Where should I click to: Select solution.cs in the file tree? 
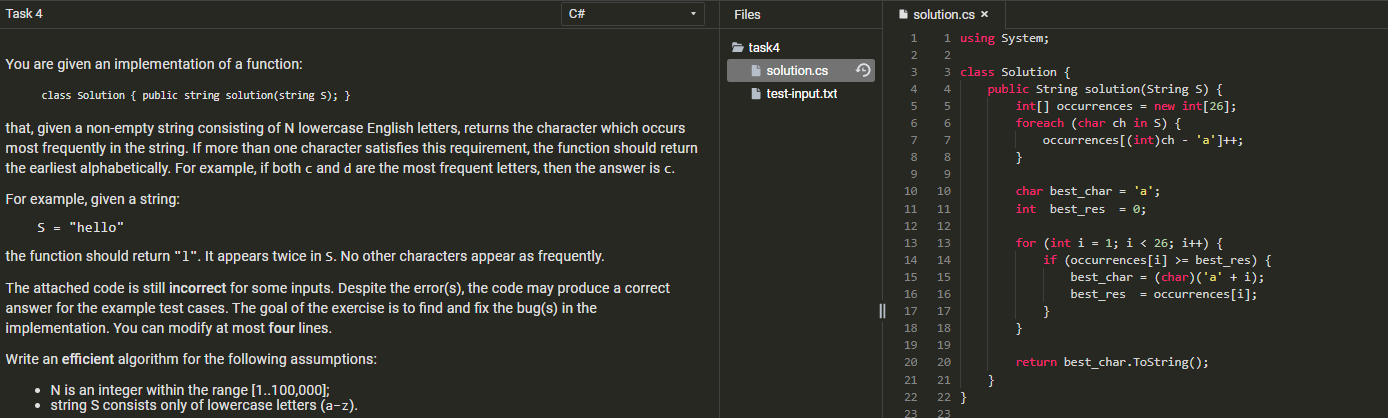click(801, 71)
